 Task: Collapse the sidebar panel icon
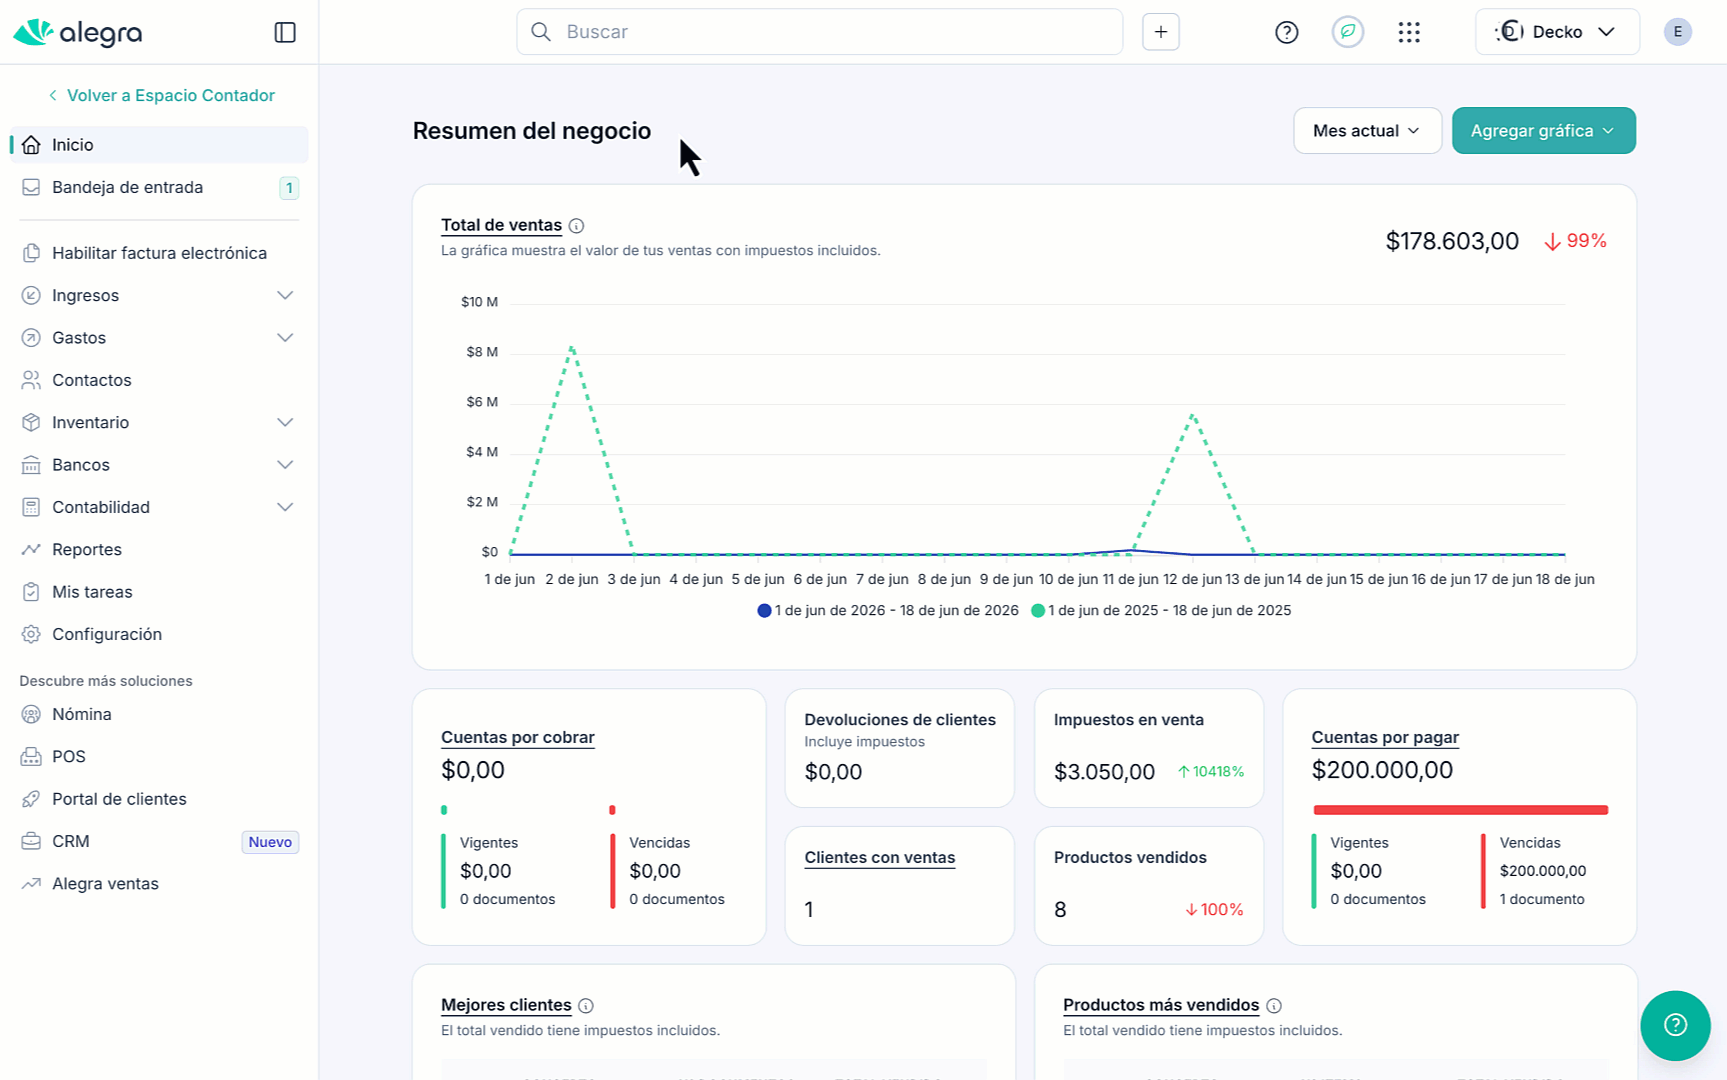coord(285,32)
